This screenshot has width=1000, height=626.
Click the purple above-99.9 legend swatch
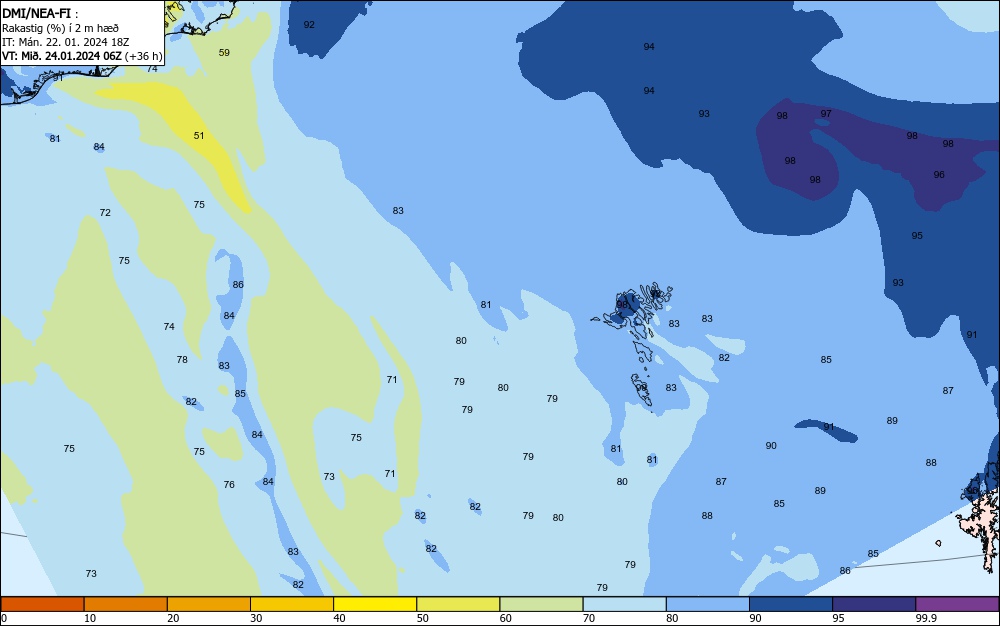(957, 604)
